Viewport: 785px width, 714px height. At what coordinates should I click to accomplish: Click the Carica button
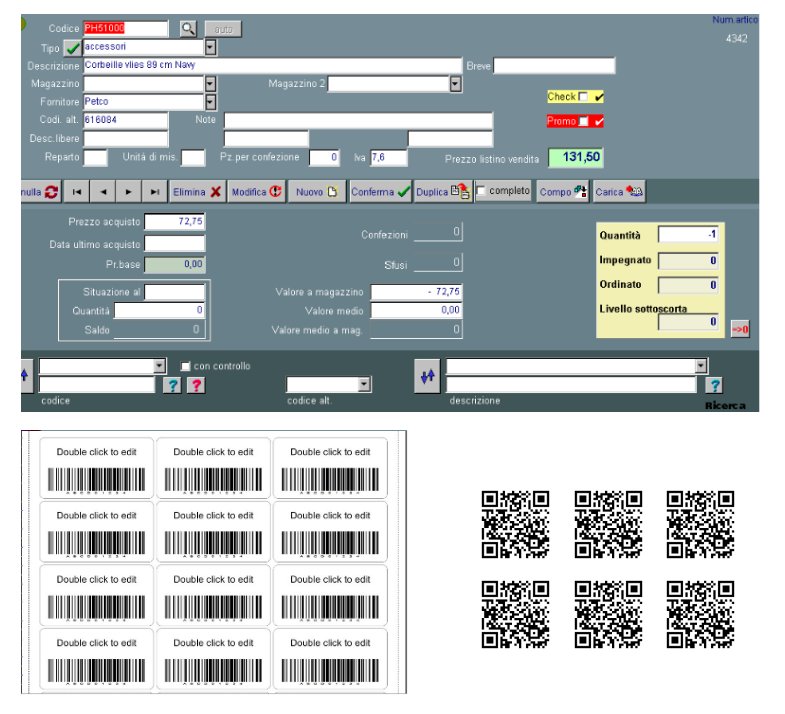click(x=619, y=192)
